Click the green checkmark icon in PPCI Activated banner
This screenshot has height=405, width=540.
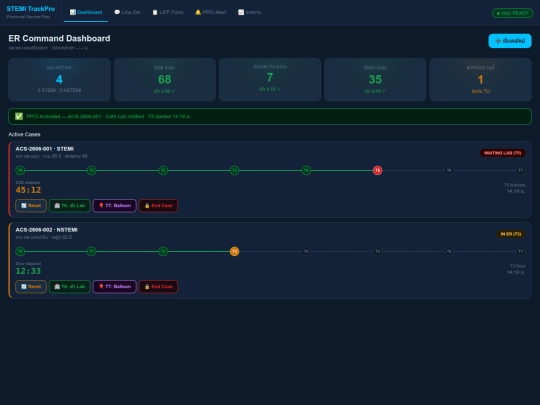tap(19, 116)
